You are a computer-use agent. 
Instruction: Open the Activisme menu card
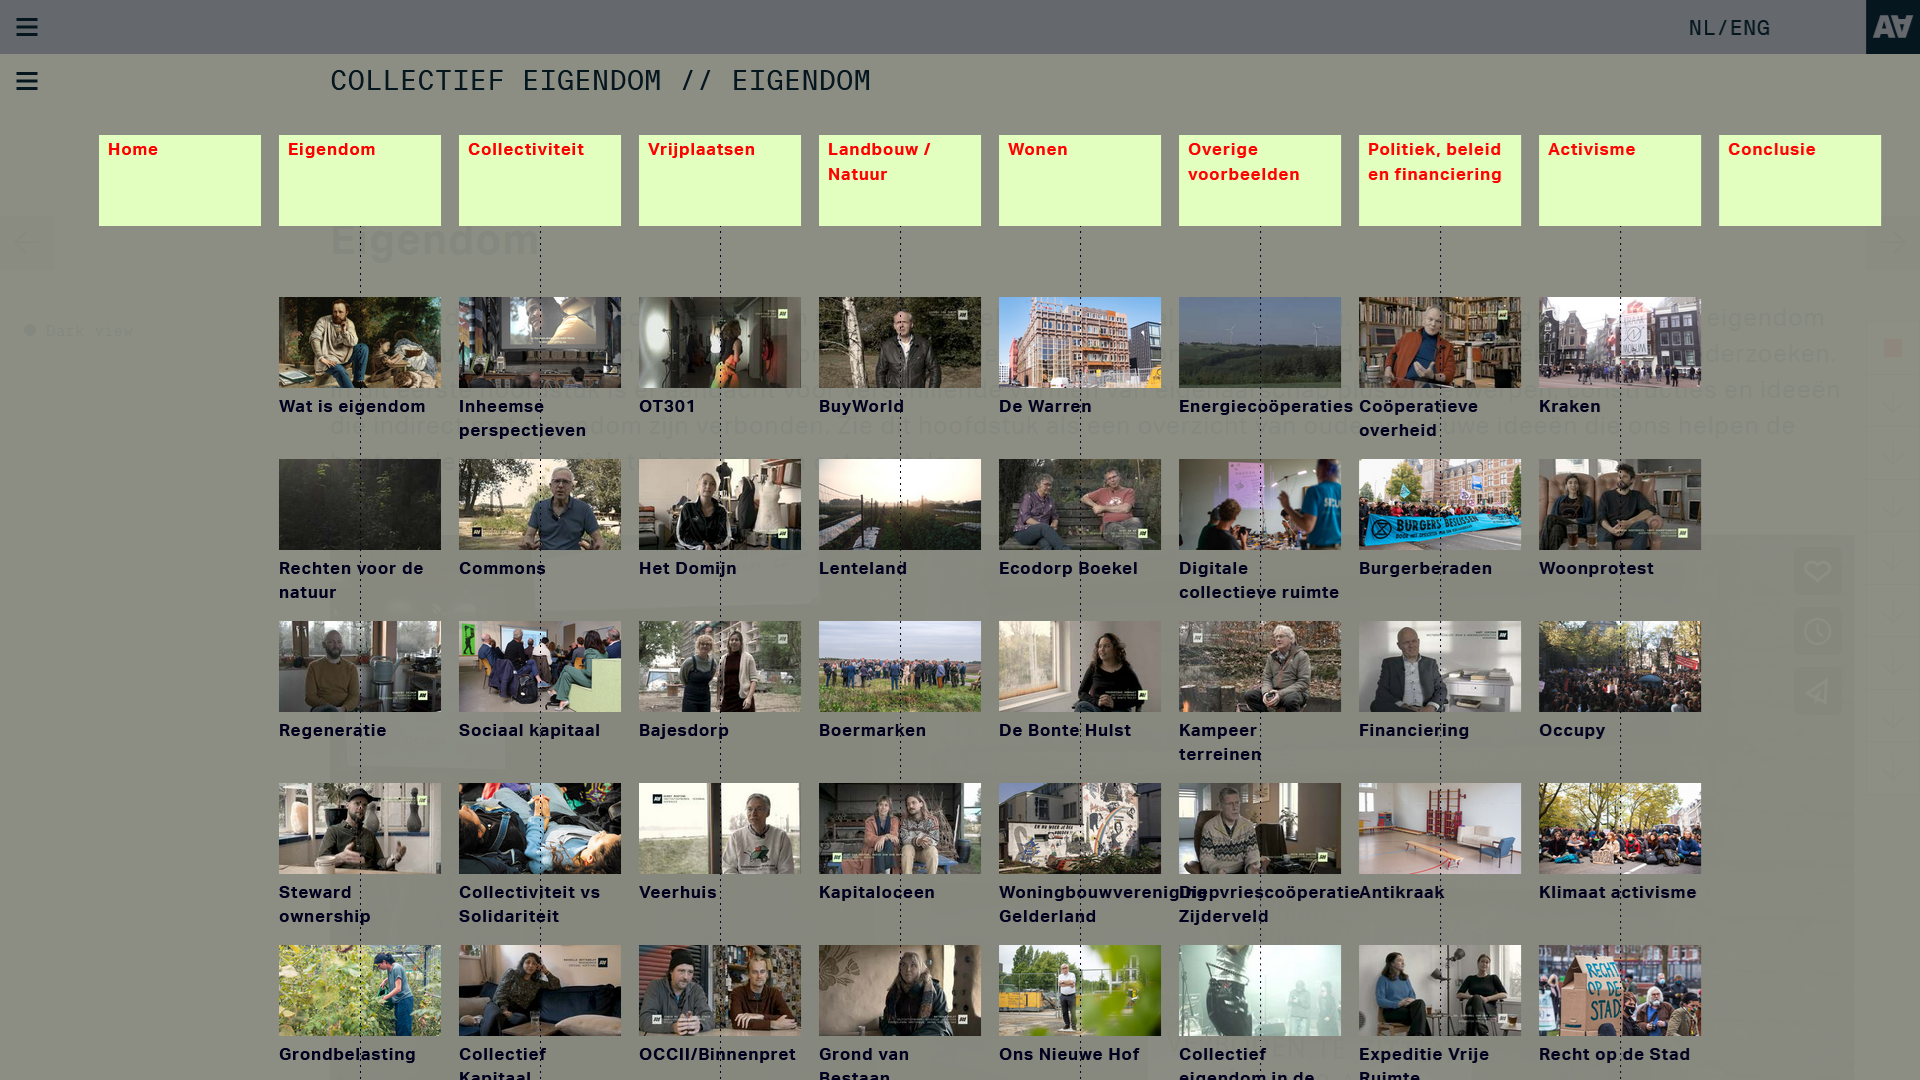[x=1620, y=180]
